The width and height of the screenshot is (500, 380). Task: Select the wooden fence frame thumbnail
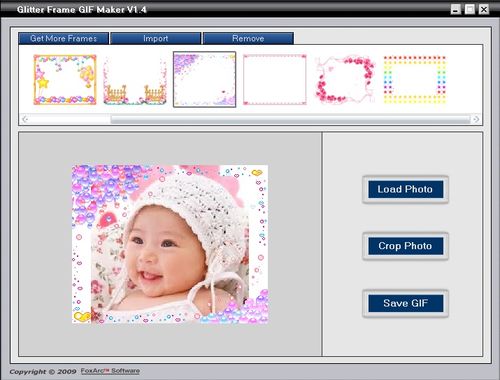[135, 80]
